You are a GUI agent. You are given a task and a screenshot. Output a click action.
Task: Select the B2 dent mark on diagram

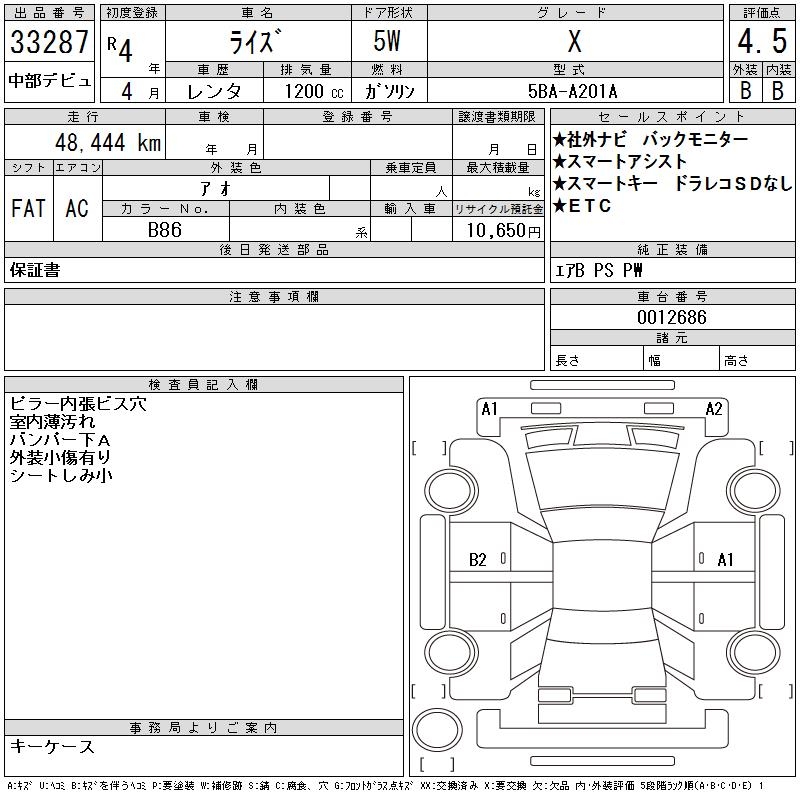[478, 560]
